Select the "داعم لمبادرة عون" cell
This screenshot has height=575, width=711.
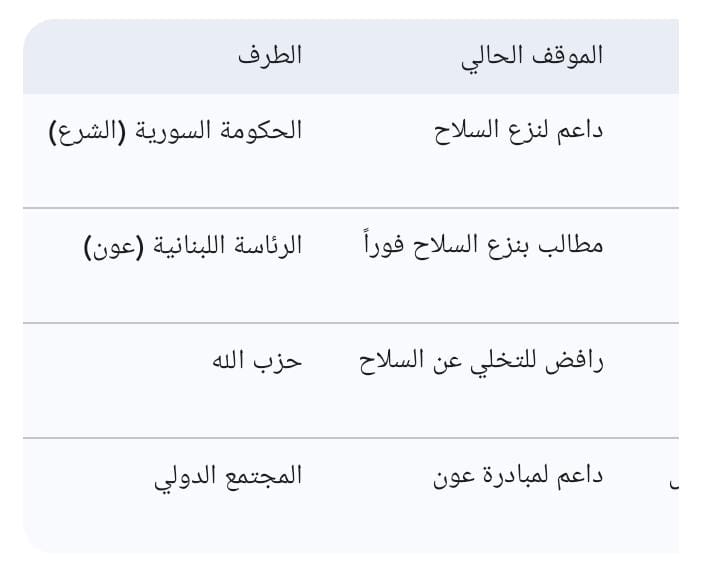click(x=518, y=476)
